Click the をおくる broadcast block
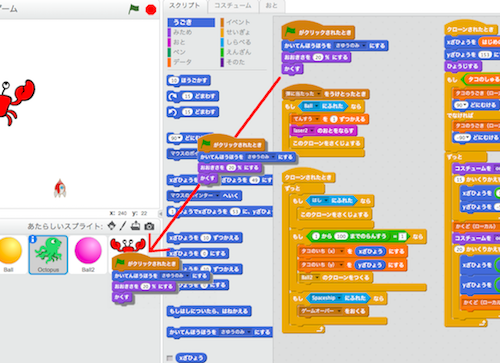500x363 pixels. coord(333,311)
